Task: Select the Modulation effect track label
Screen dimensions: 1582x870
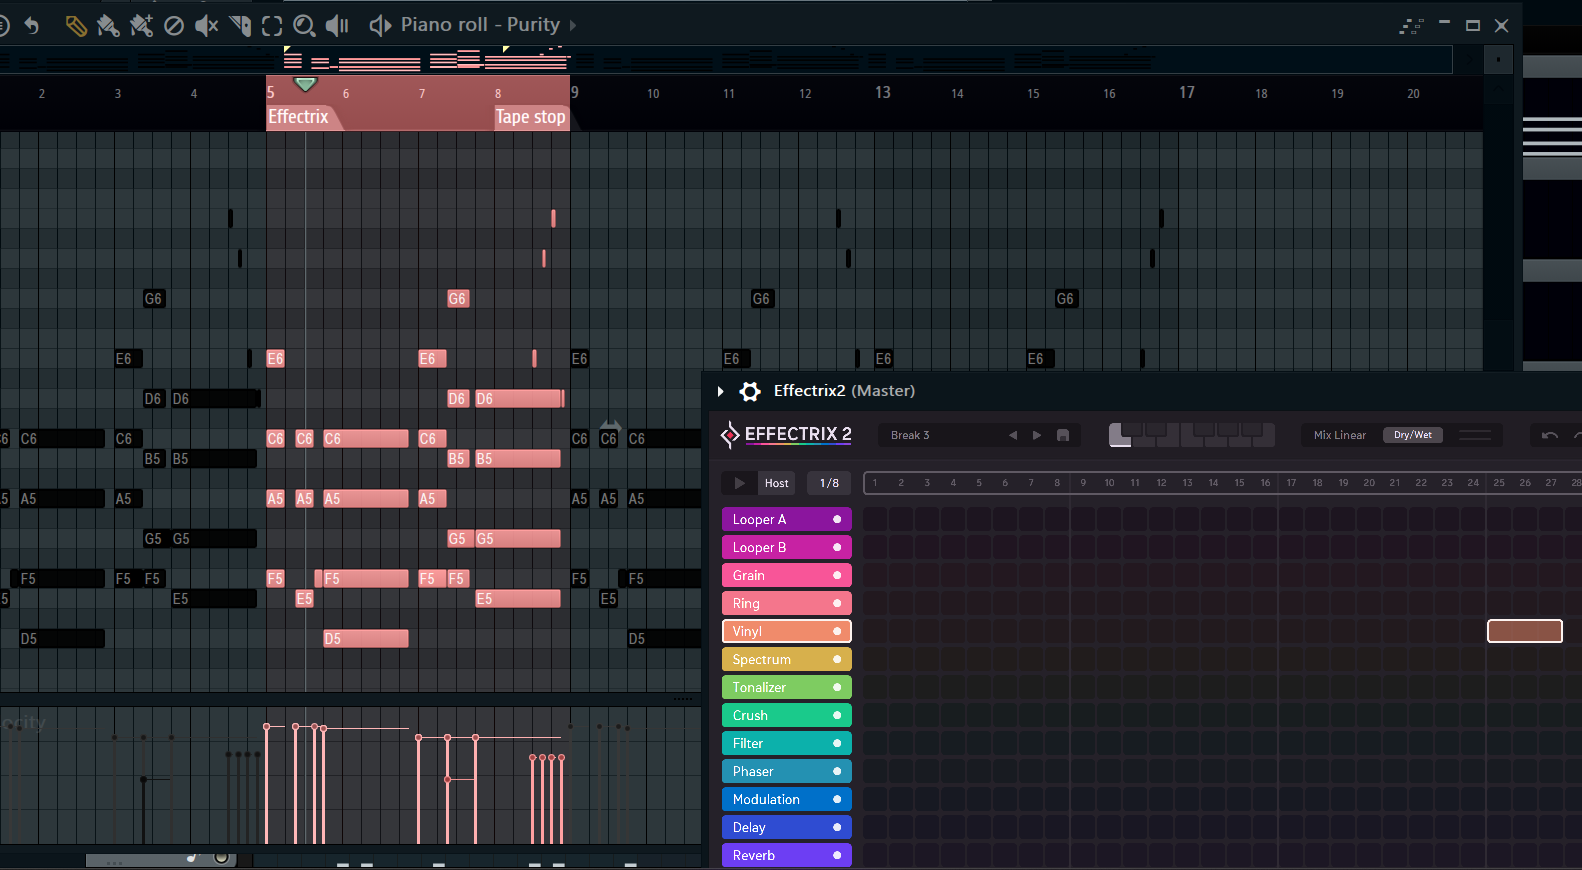Action: pyautogui.click(x=766, y=799)
